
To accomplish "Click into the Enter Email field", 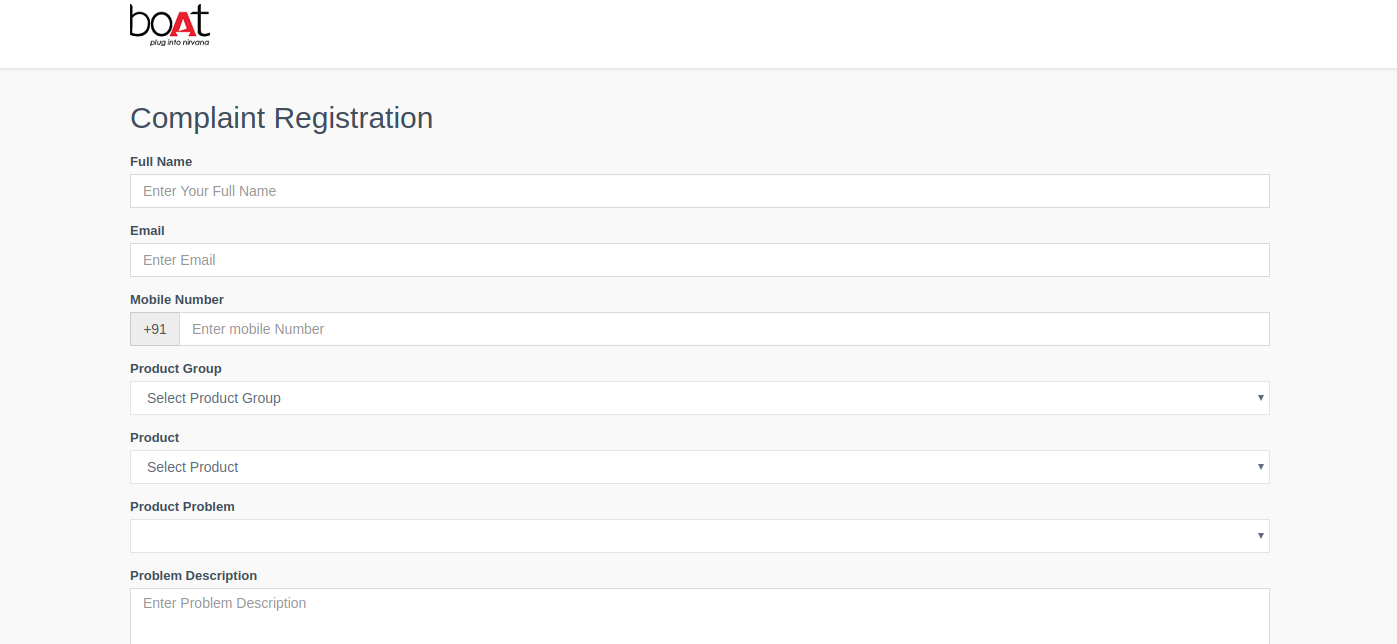I will 699,260.
